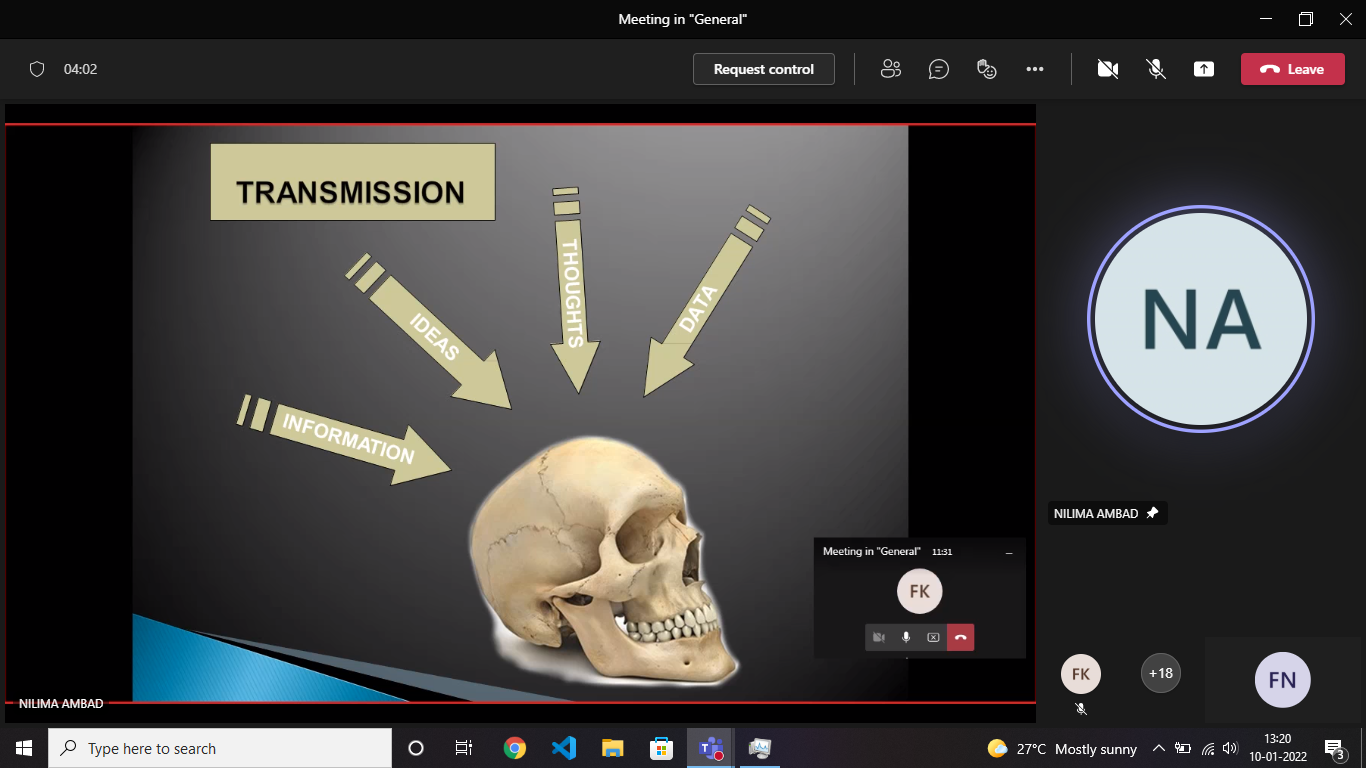Open Visual Studio Code from the taskbar
Viewport: 1366px width, 768px height.
click(563, 748)
